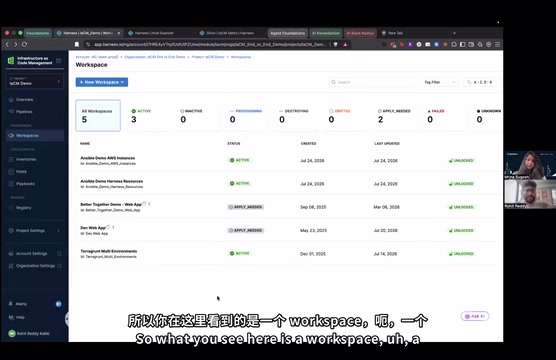Open Hosts in the sidebar
The width and height of the screenshot is (556, 360).
[21, 172]
